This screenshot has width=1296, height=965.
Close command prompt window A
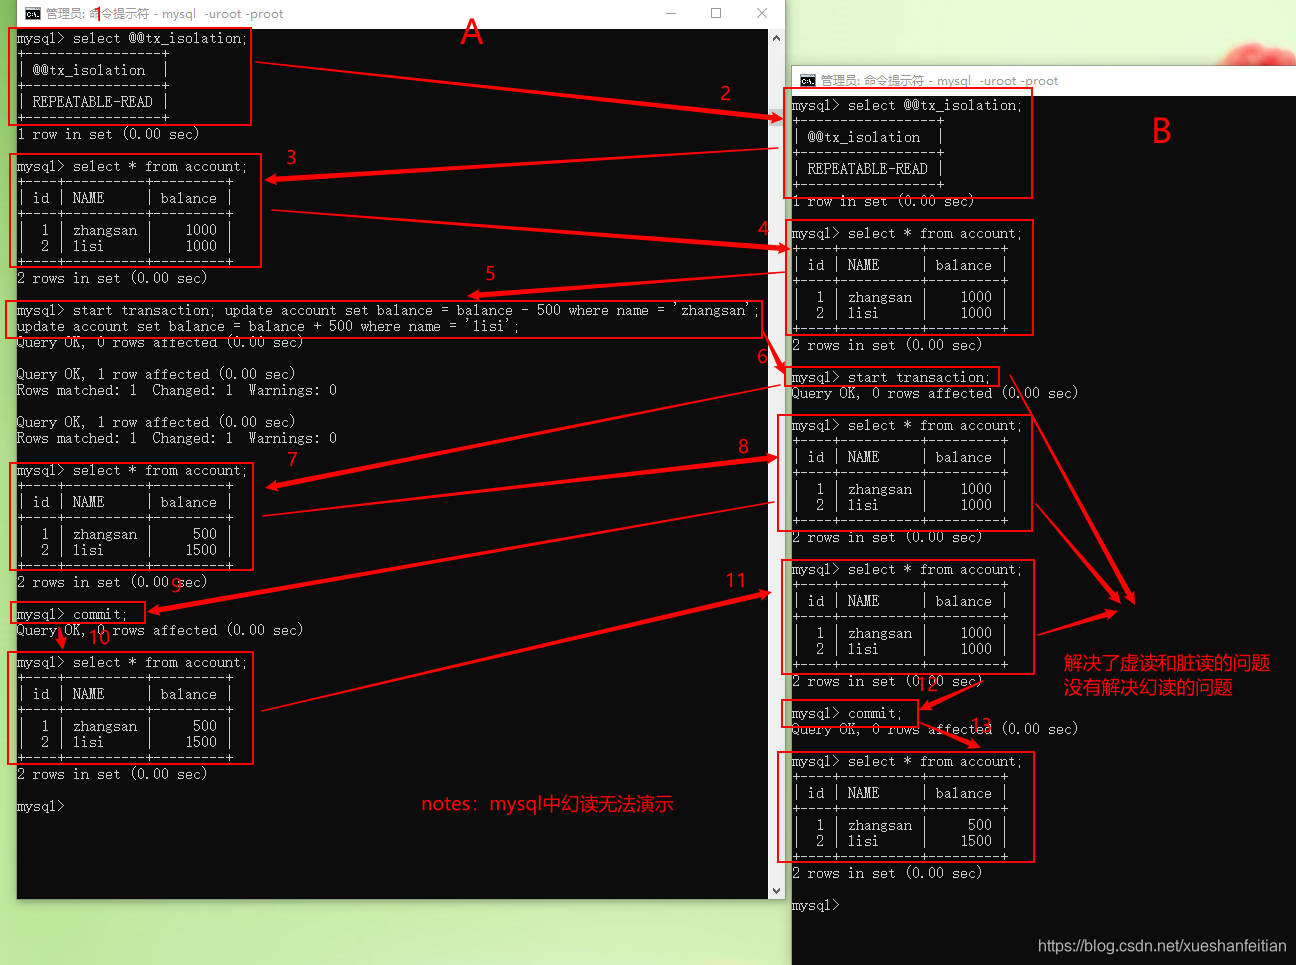tap(762, 13)
